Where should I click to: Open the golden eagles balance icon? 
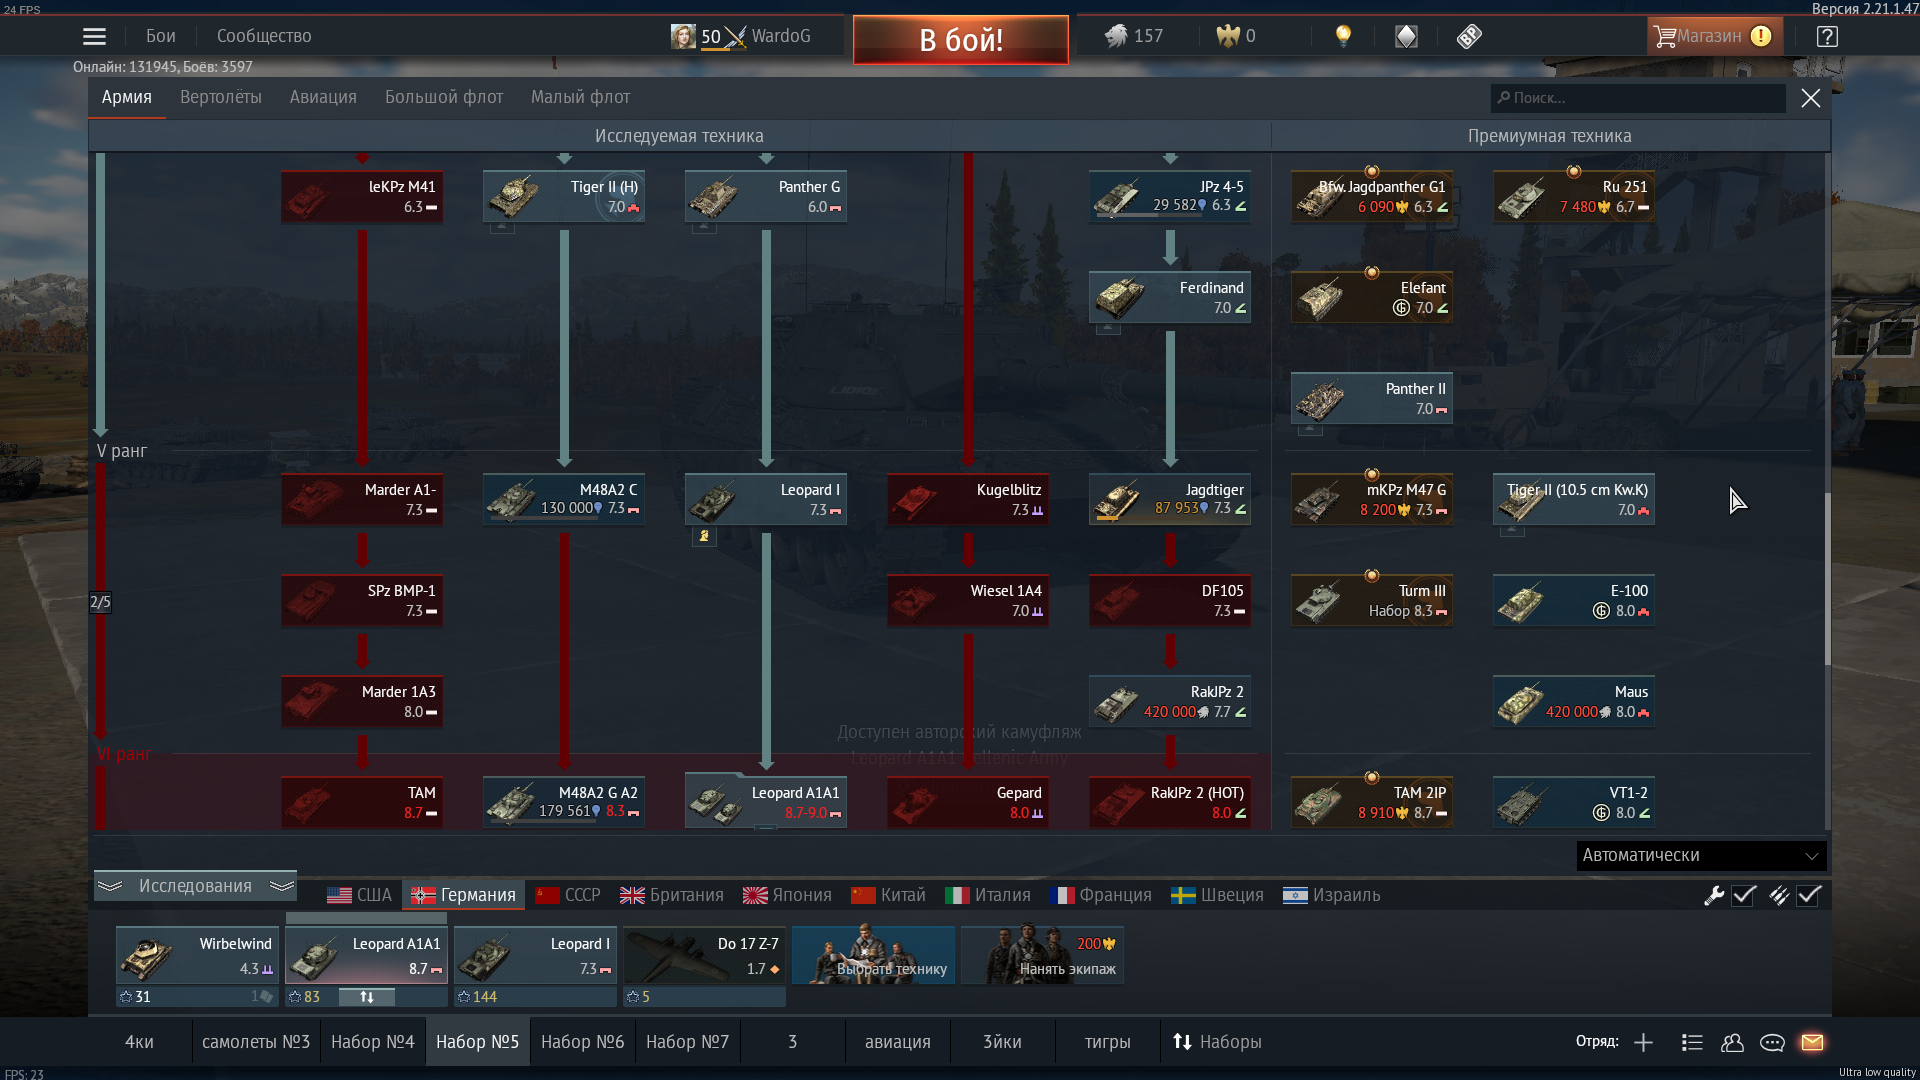click(1227, 36)
